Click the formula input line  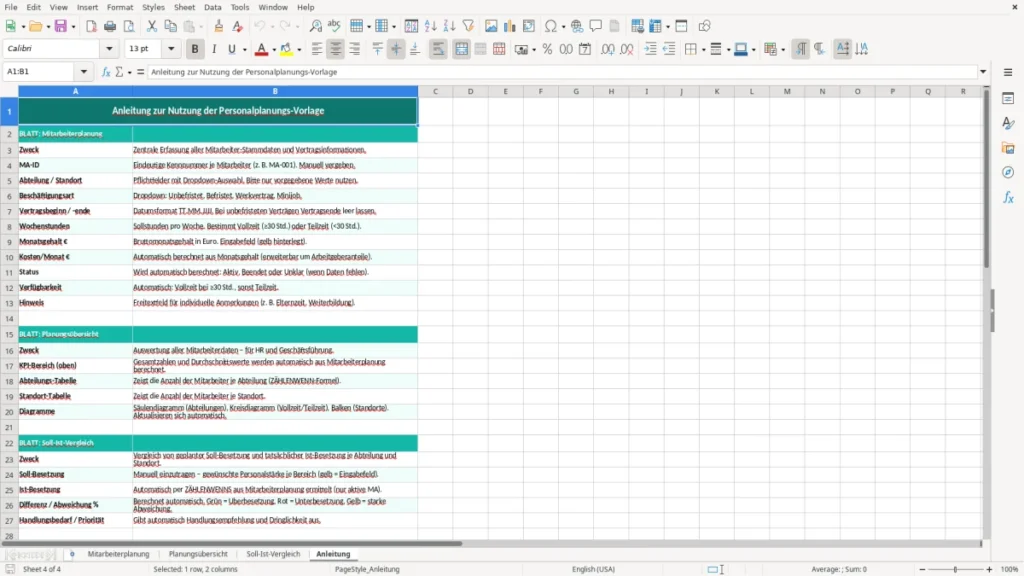point(562,72)
